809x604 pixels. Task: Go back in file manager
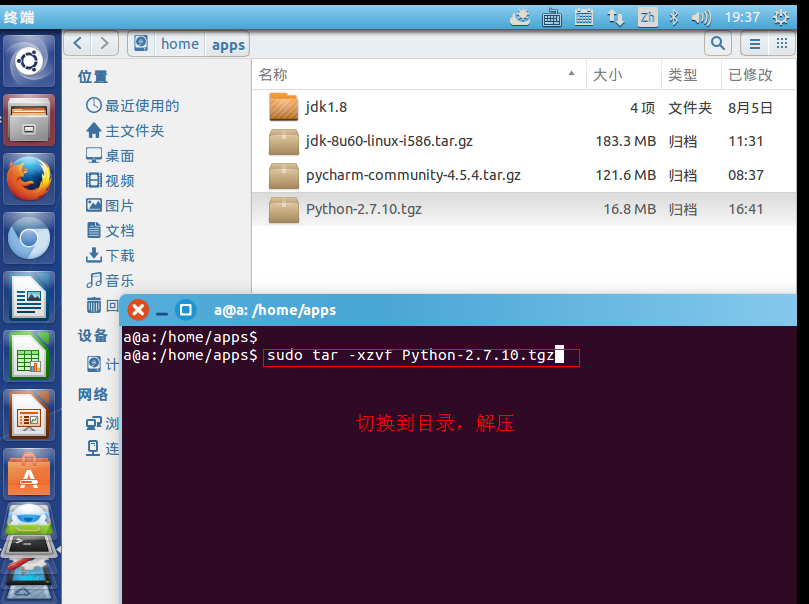(78, 43)
